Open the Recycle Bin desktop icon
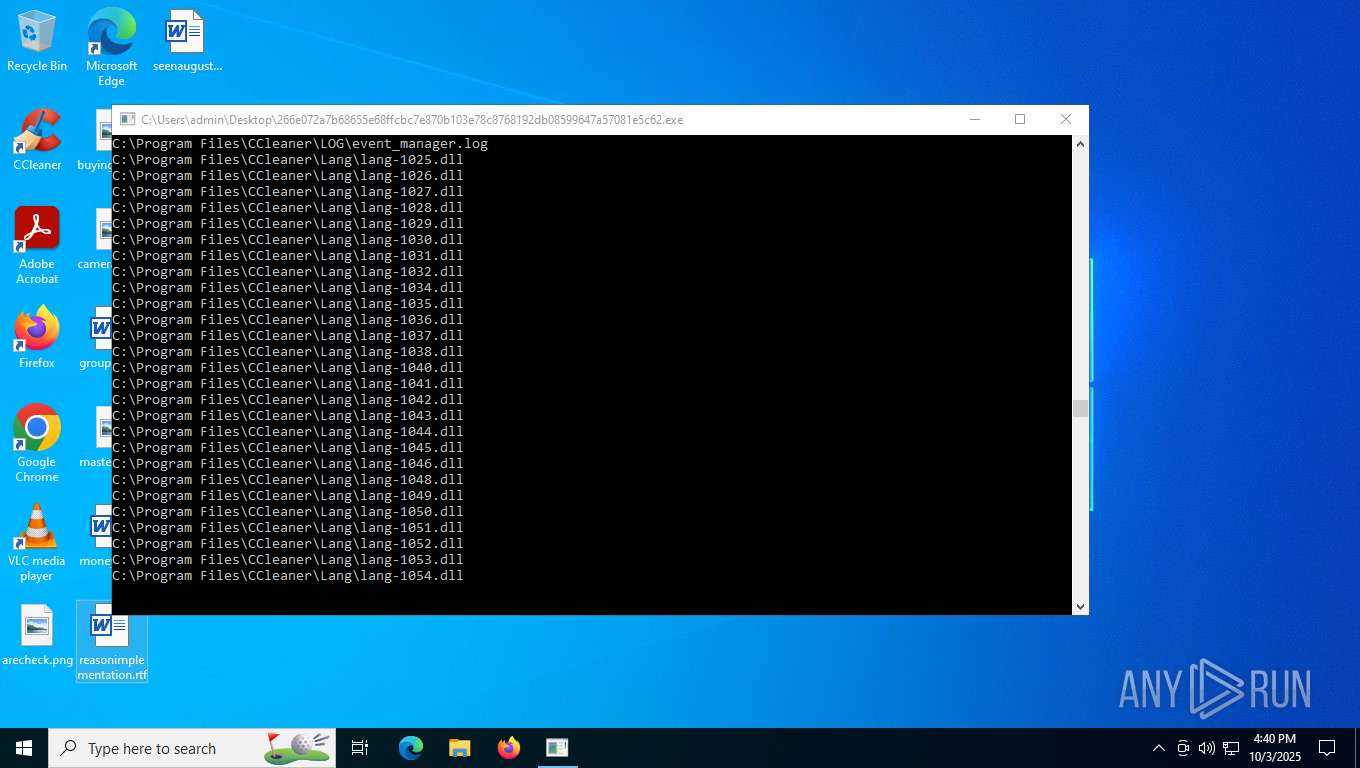 click(x=37, y=42)
